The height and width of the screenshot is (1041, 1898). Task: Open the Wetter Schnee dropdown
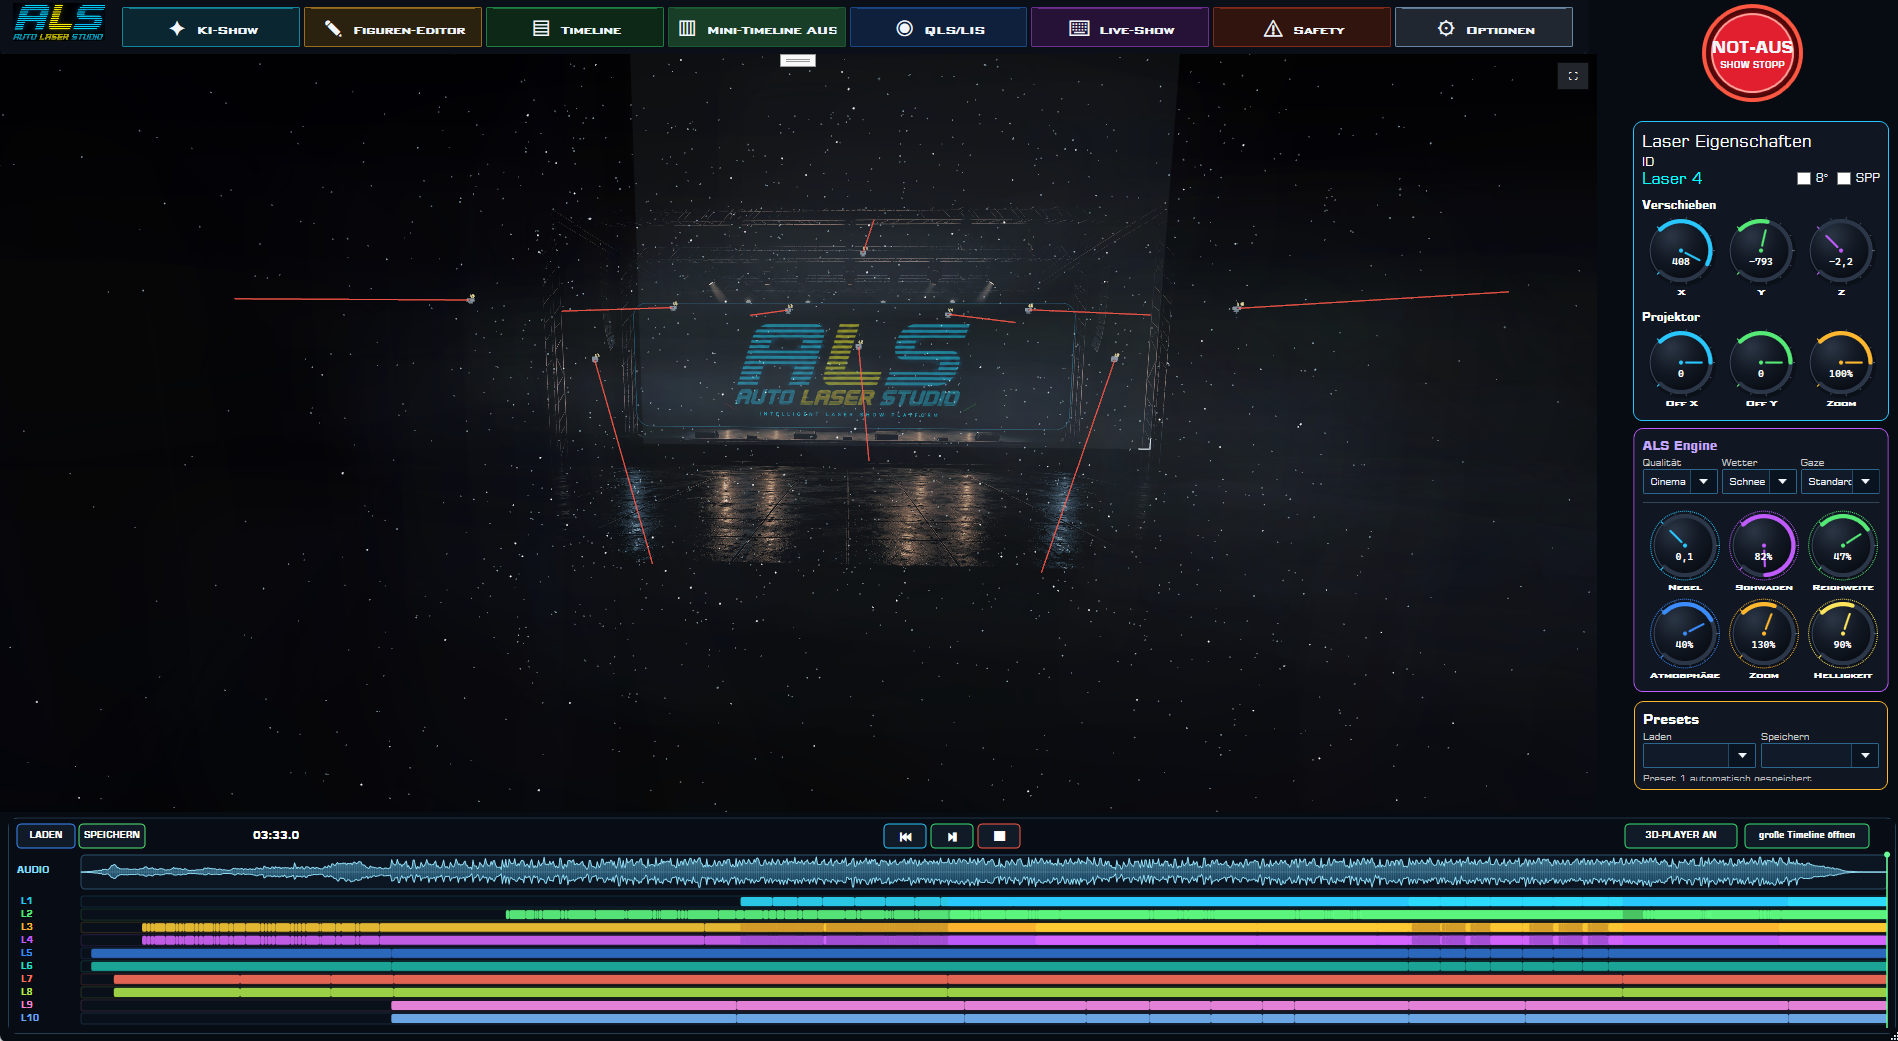point(1759,482)
